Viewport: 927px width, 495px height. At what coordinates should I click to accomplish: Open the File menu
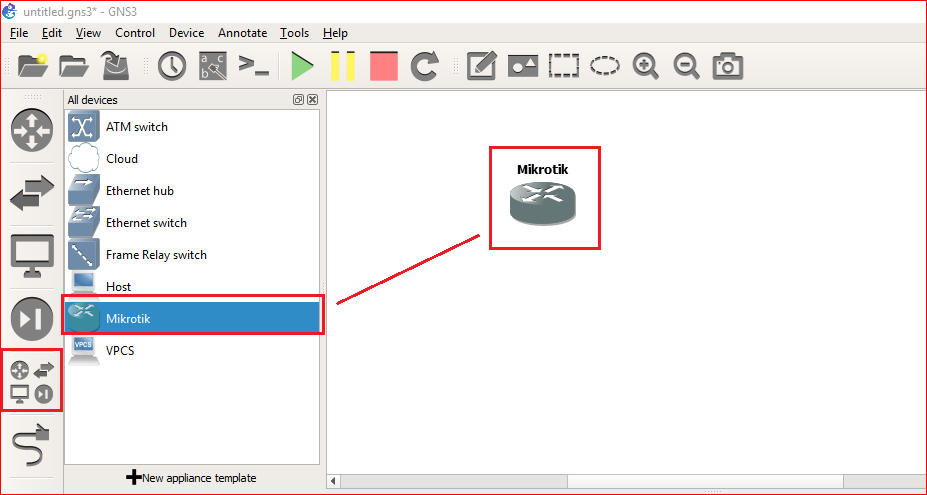19,33
